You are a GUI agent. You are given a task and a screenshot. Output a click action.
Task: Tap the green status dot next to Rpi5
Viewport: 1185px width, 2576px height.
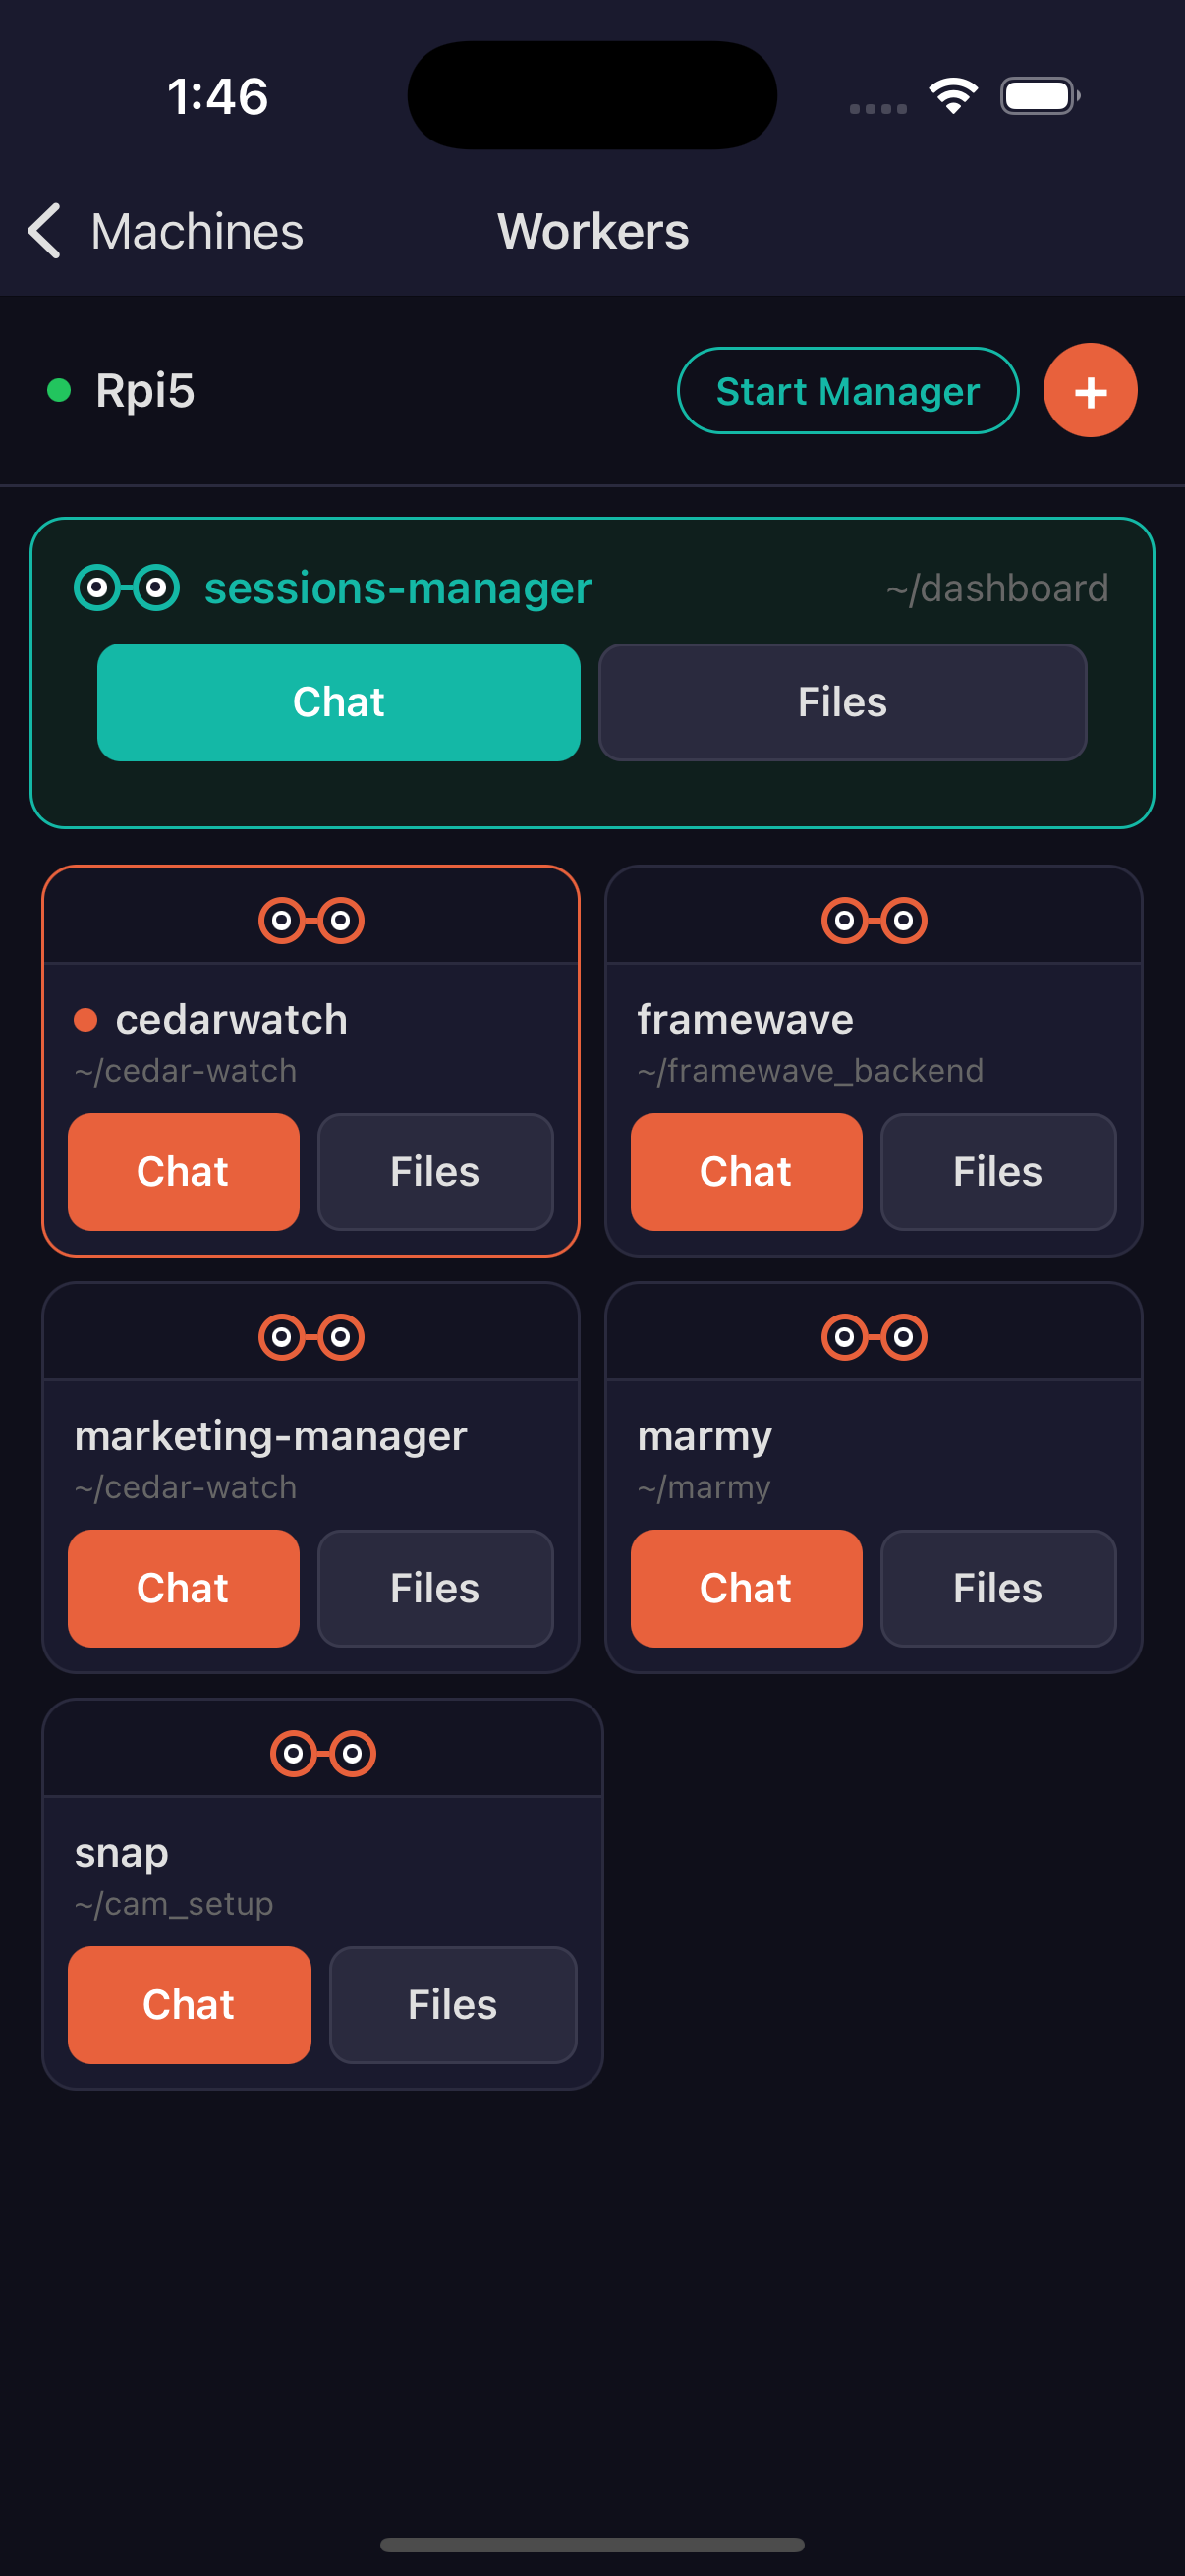[59, 390]
